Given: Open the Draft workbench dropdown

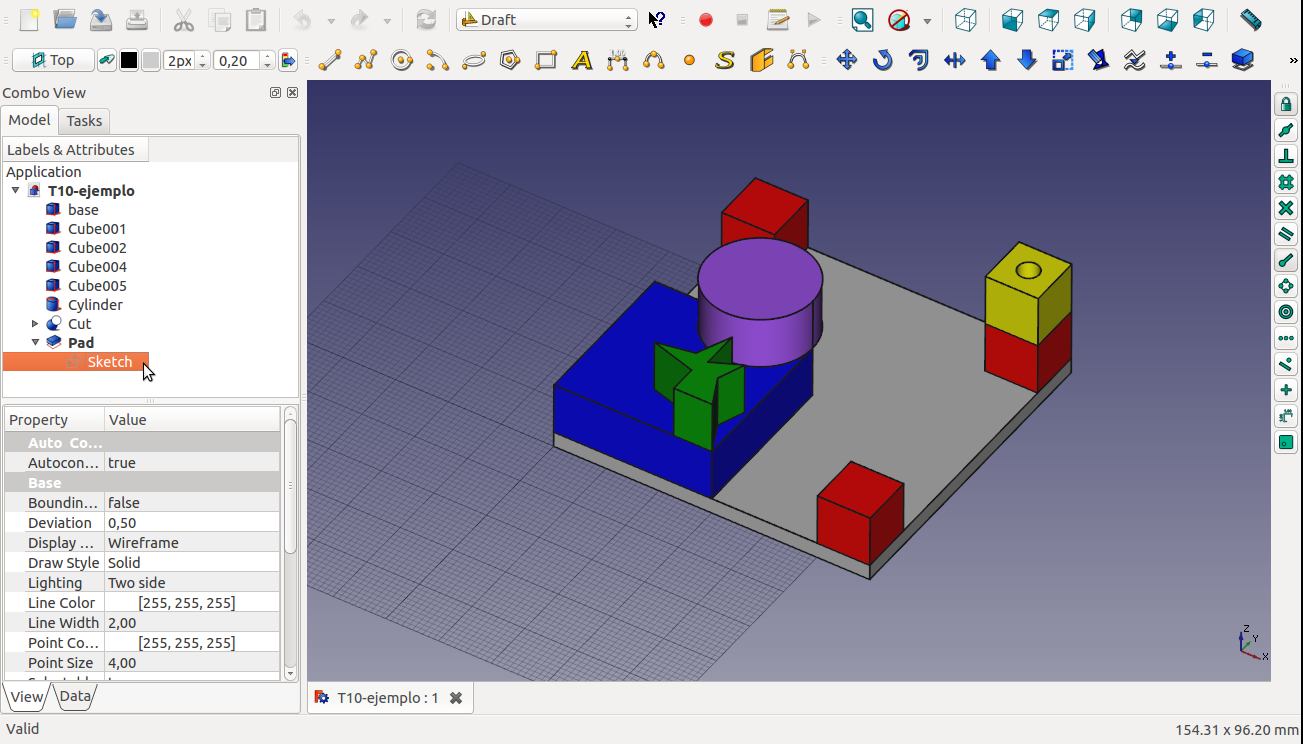Looking at the screenshot, I should click(x=546, y=20).
